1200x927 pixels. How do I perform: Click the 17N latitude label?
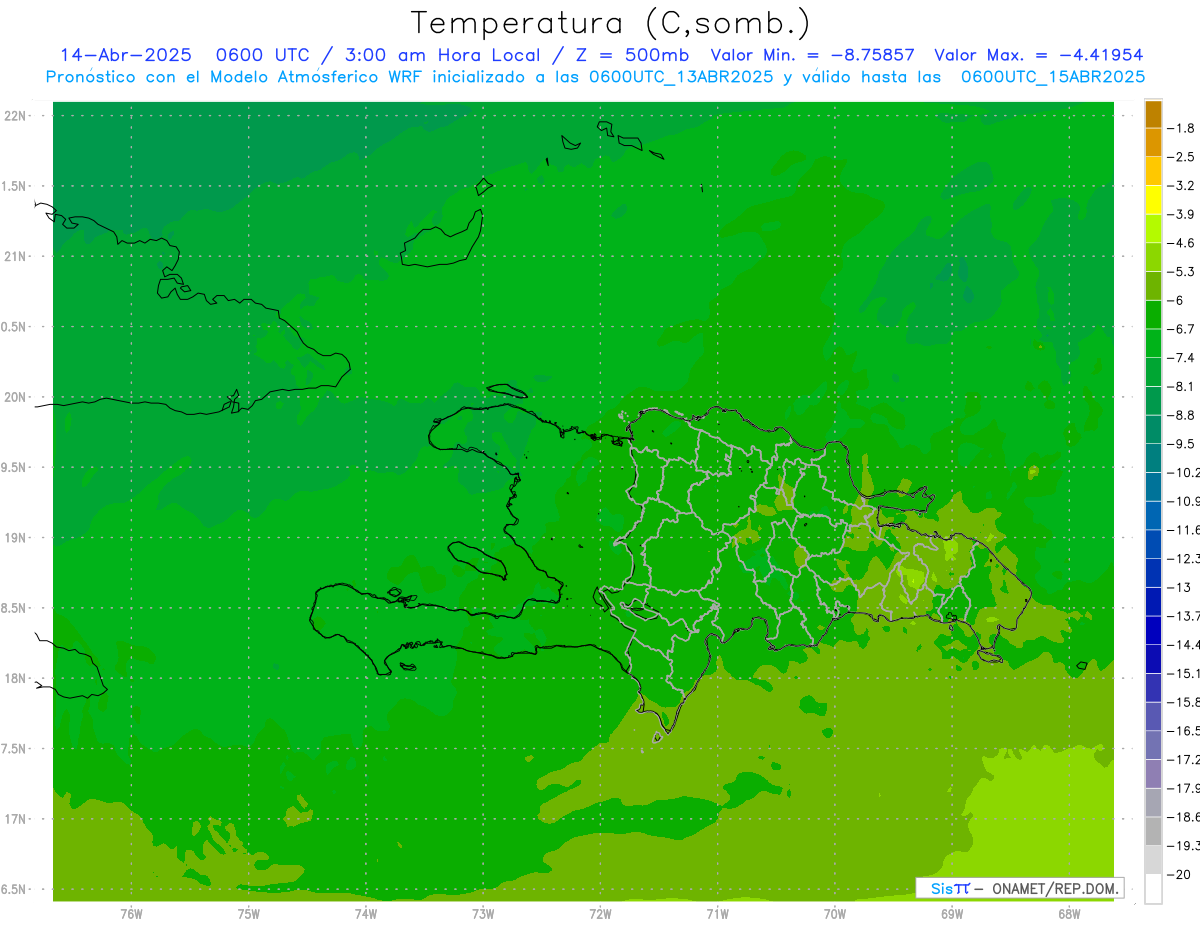16,820
